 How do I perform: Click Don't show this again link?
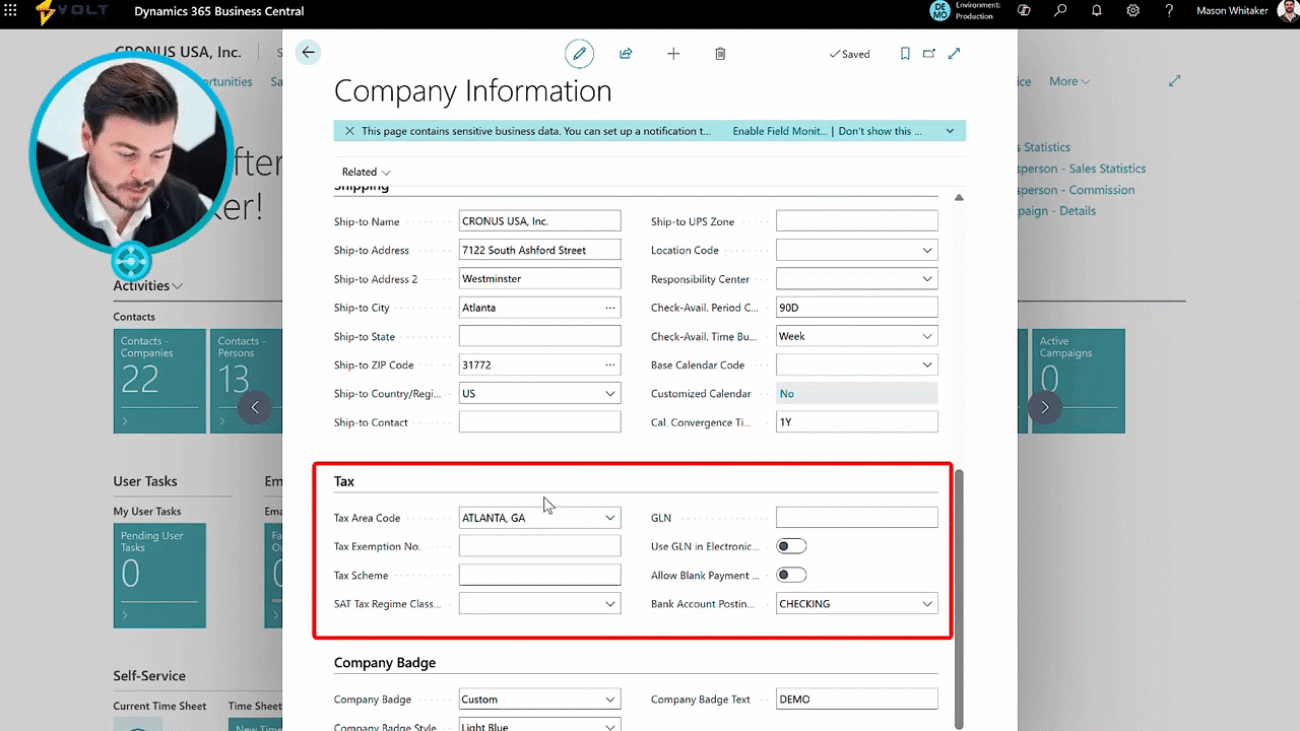coord(880,131)
